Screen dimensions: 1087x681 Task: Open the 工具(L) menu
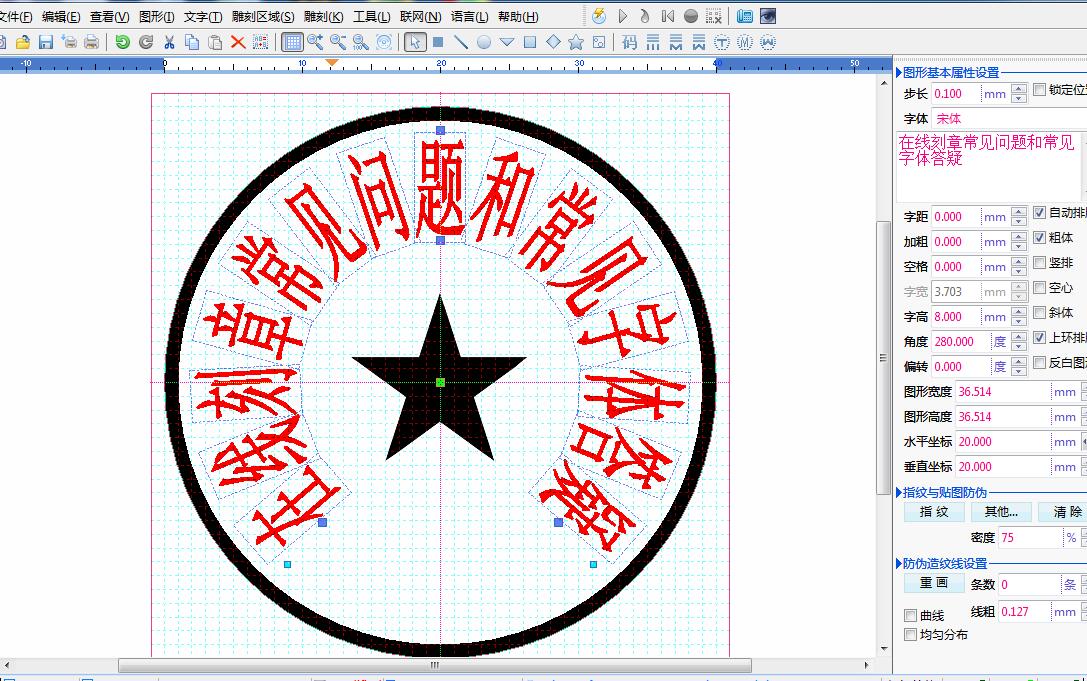tap(371, 17)
